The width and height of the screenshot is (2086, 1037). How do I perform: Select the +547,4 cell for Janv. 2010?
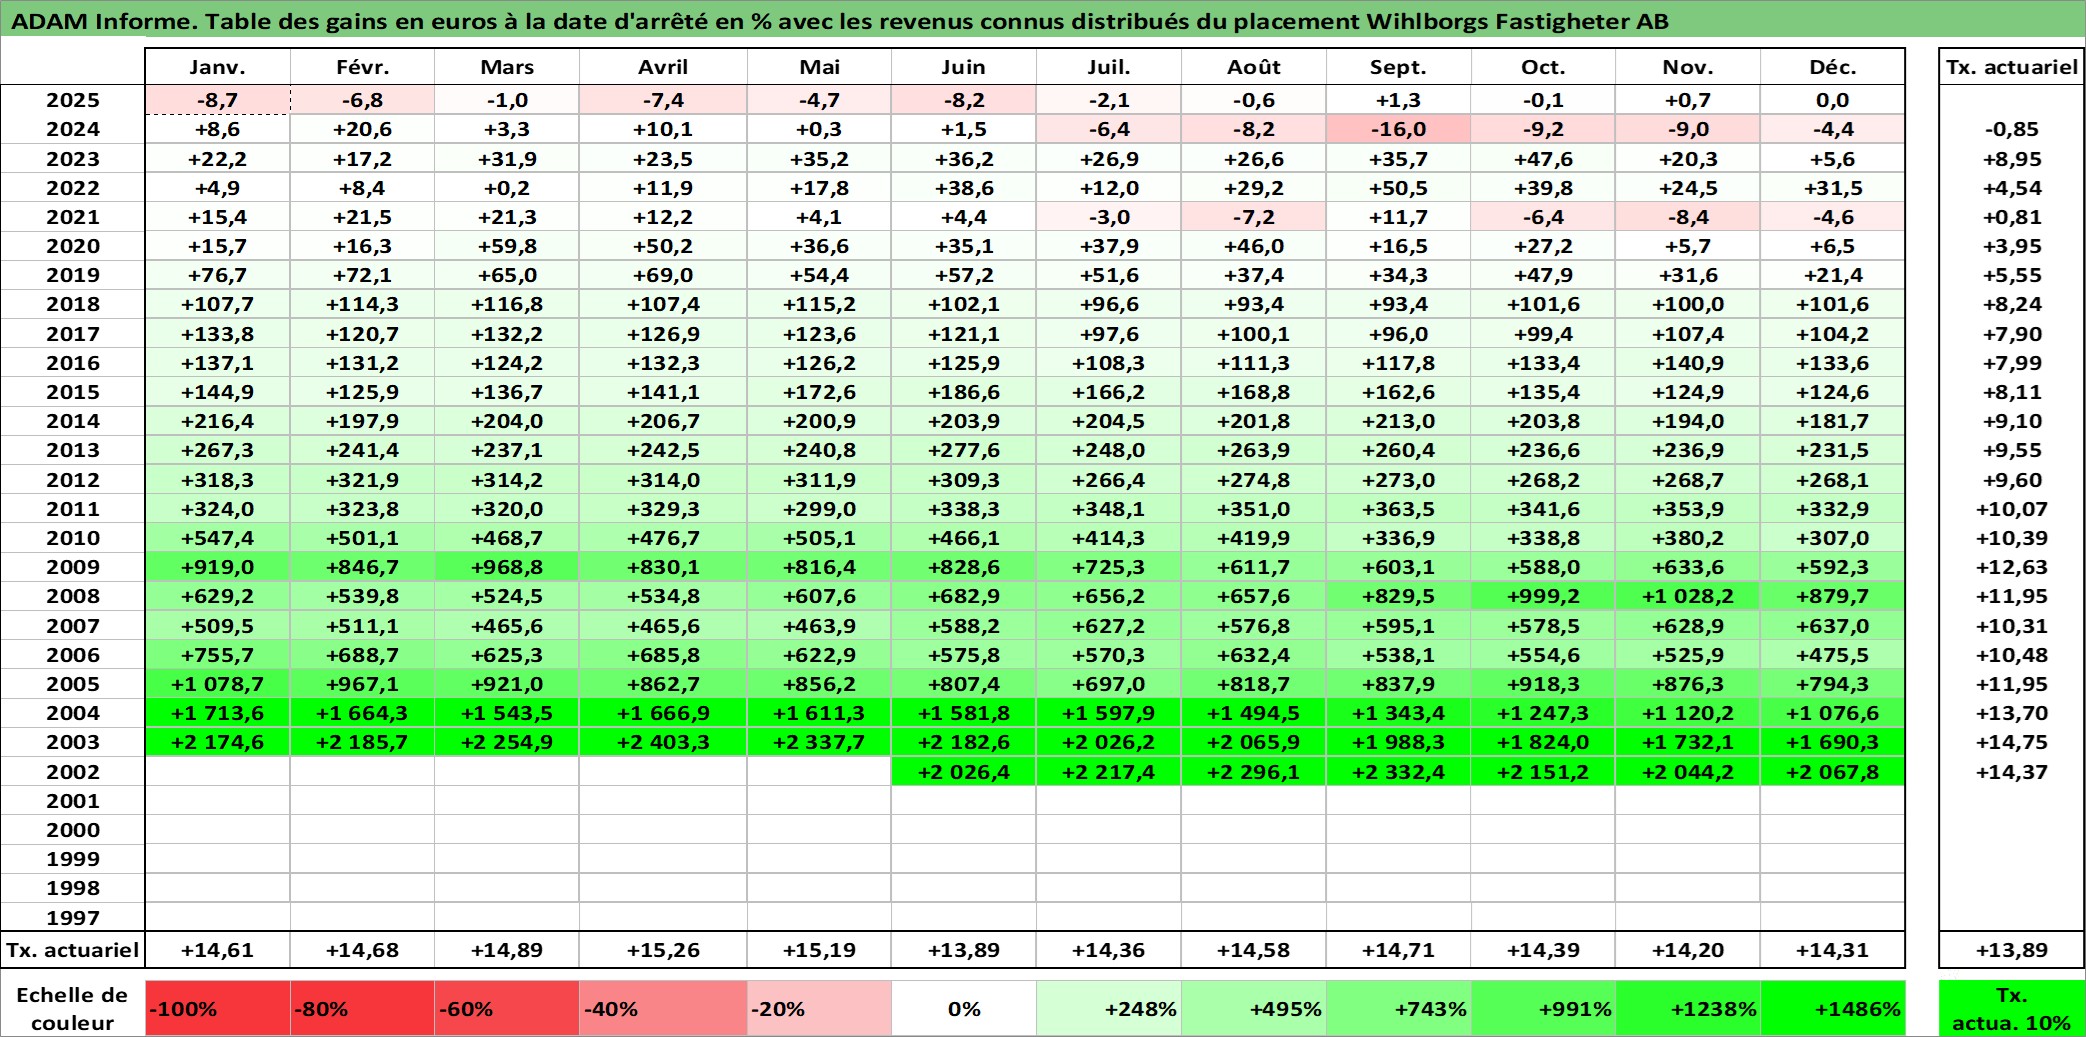tap(218, 538)
